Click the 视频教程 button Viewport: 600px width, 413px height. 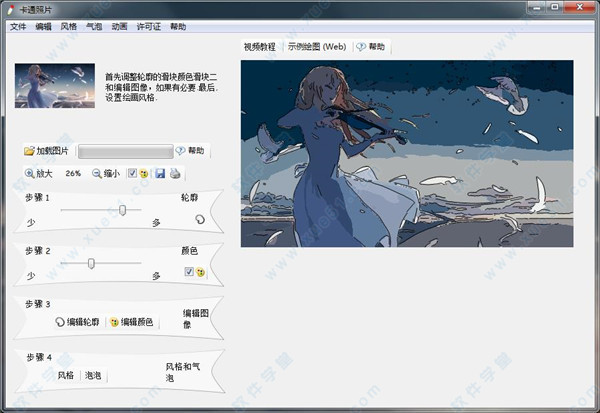[260, 47]
